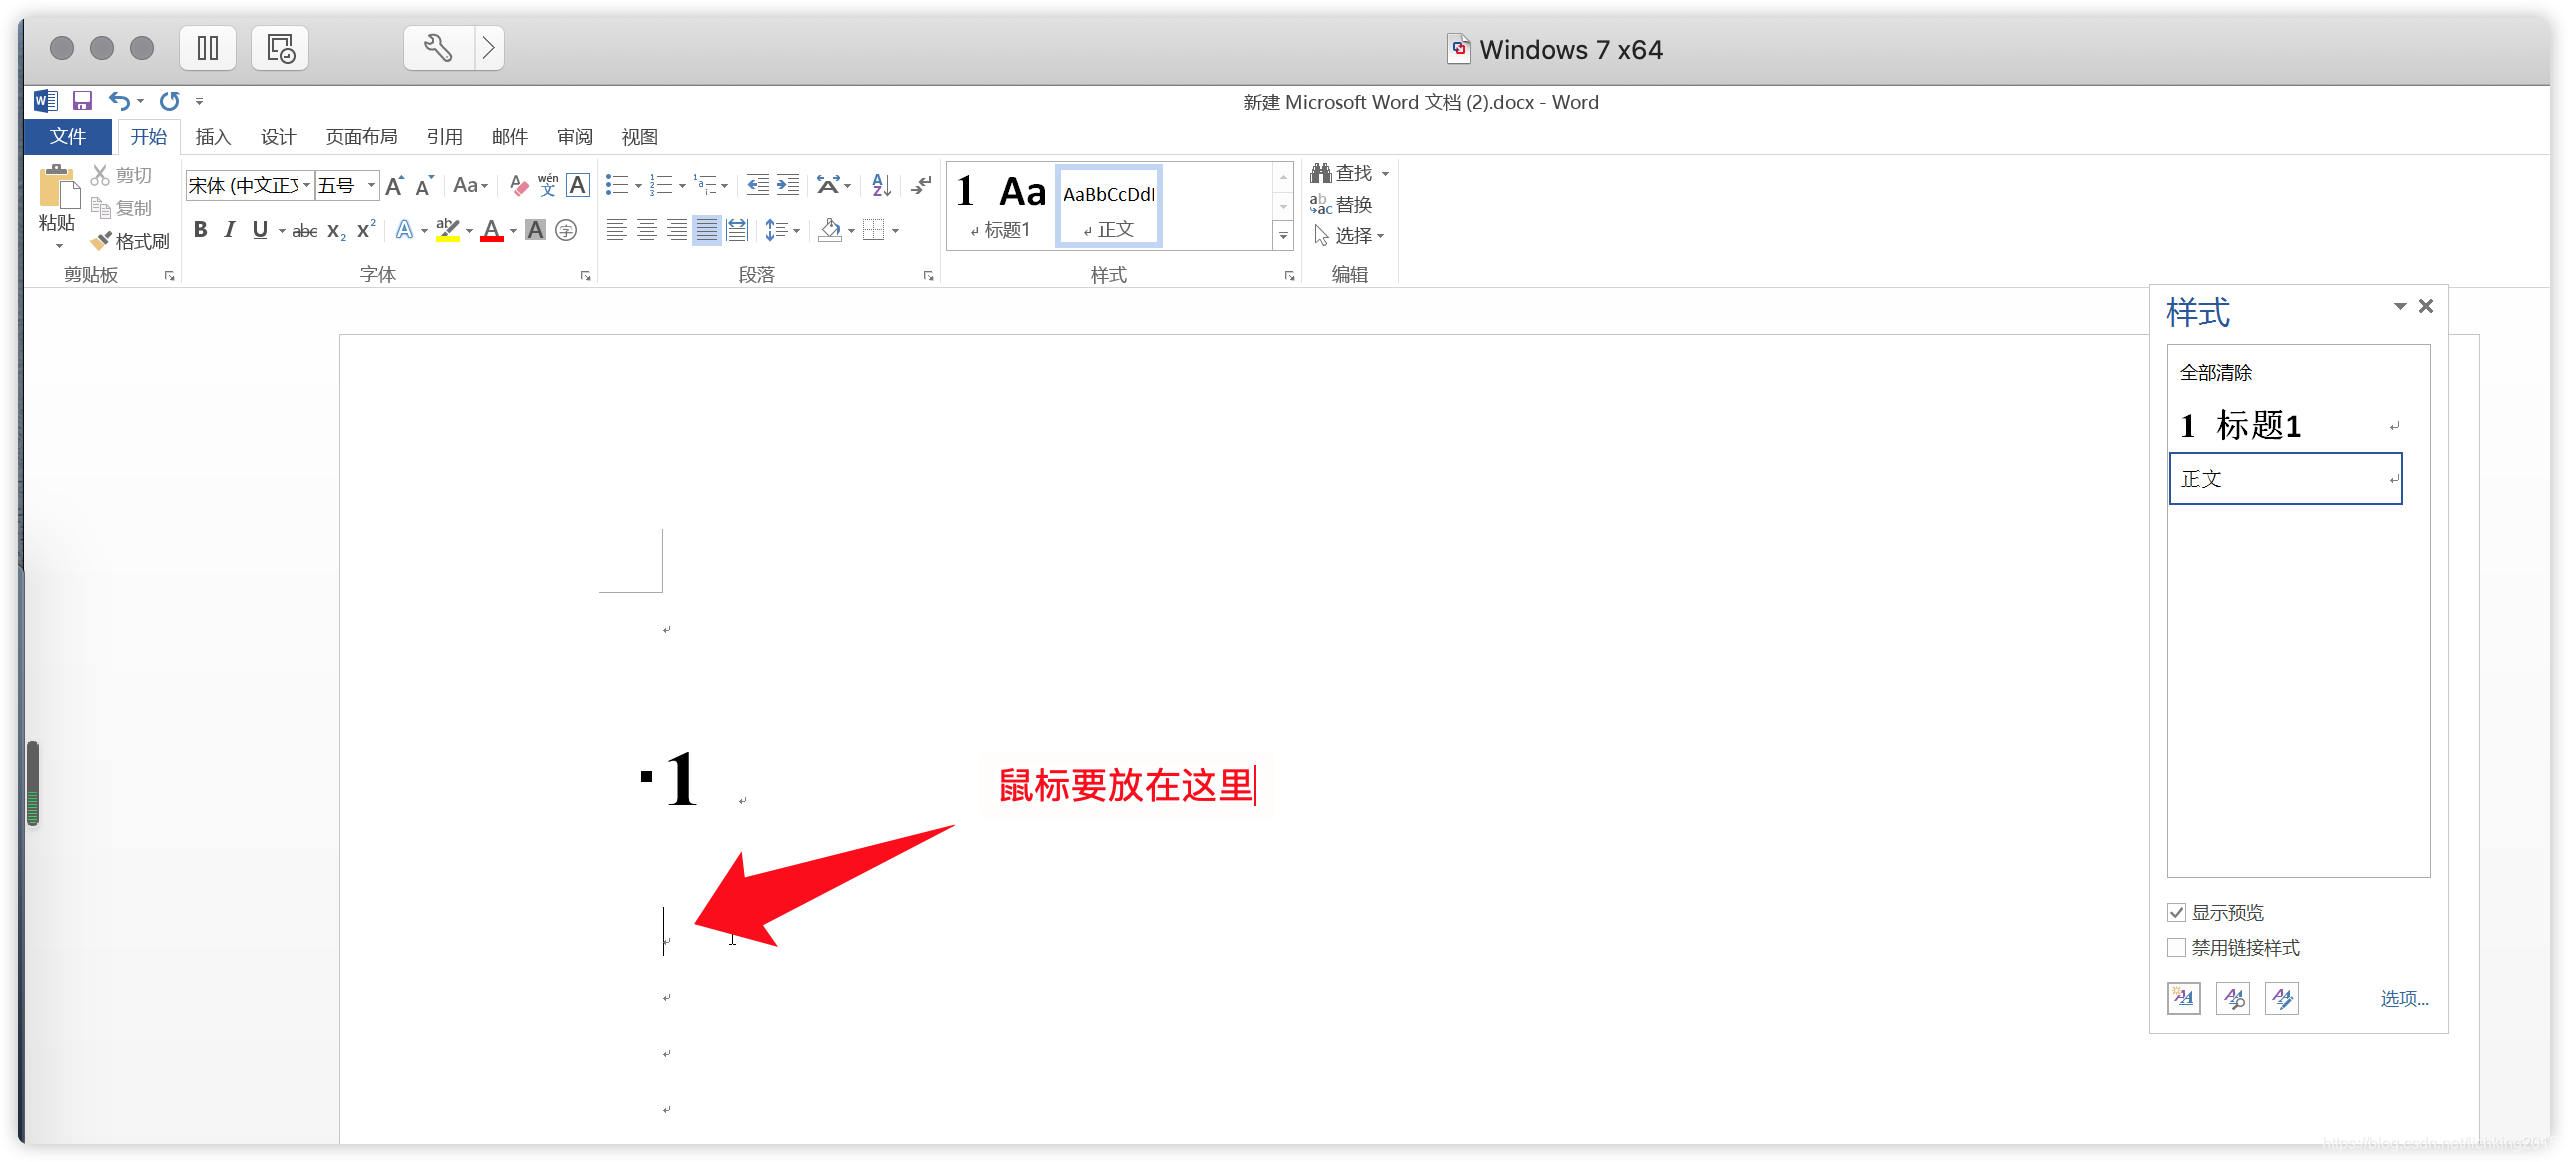
Task: Click the Copy (复制) button
Action: point(121,208)
